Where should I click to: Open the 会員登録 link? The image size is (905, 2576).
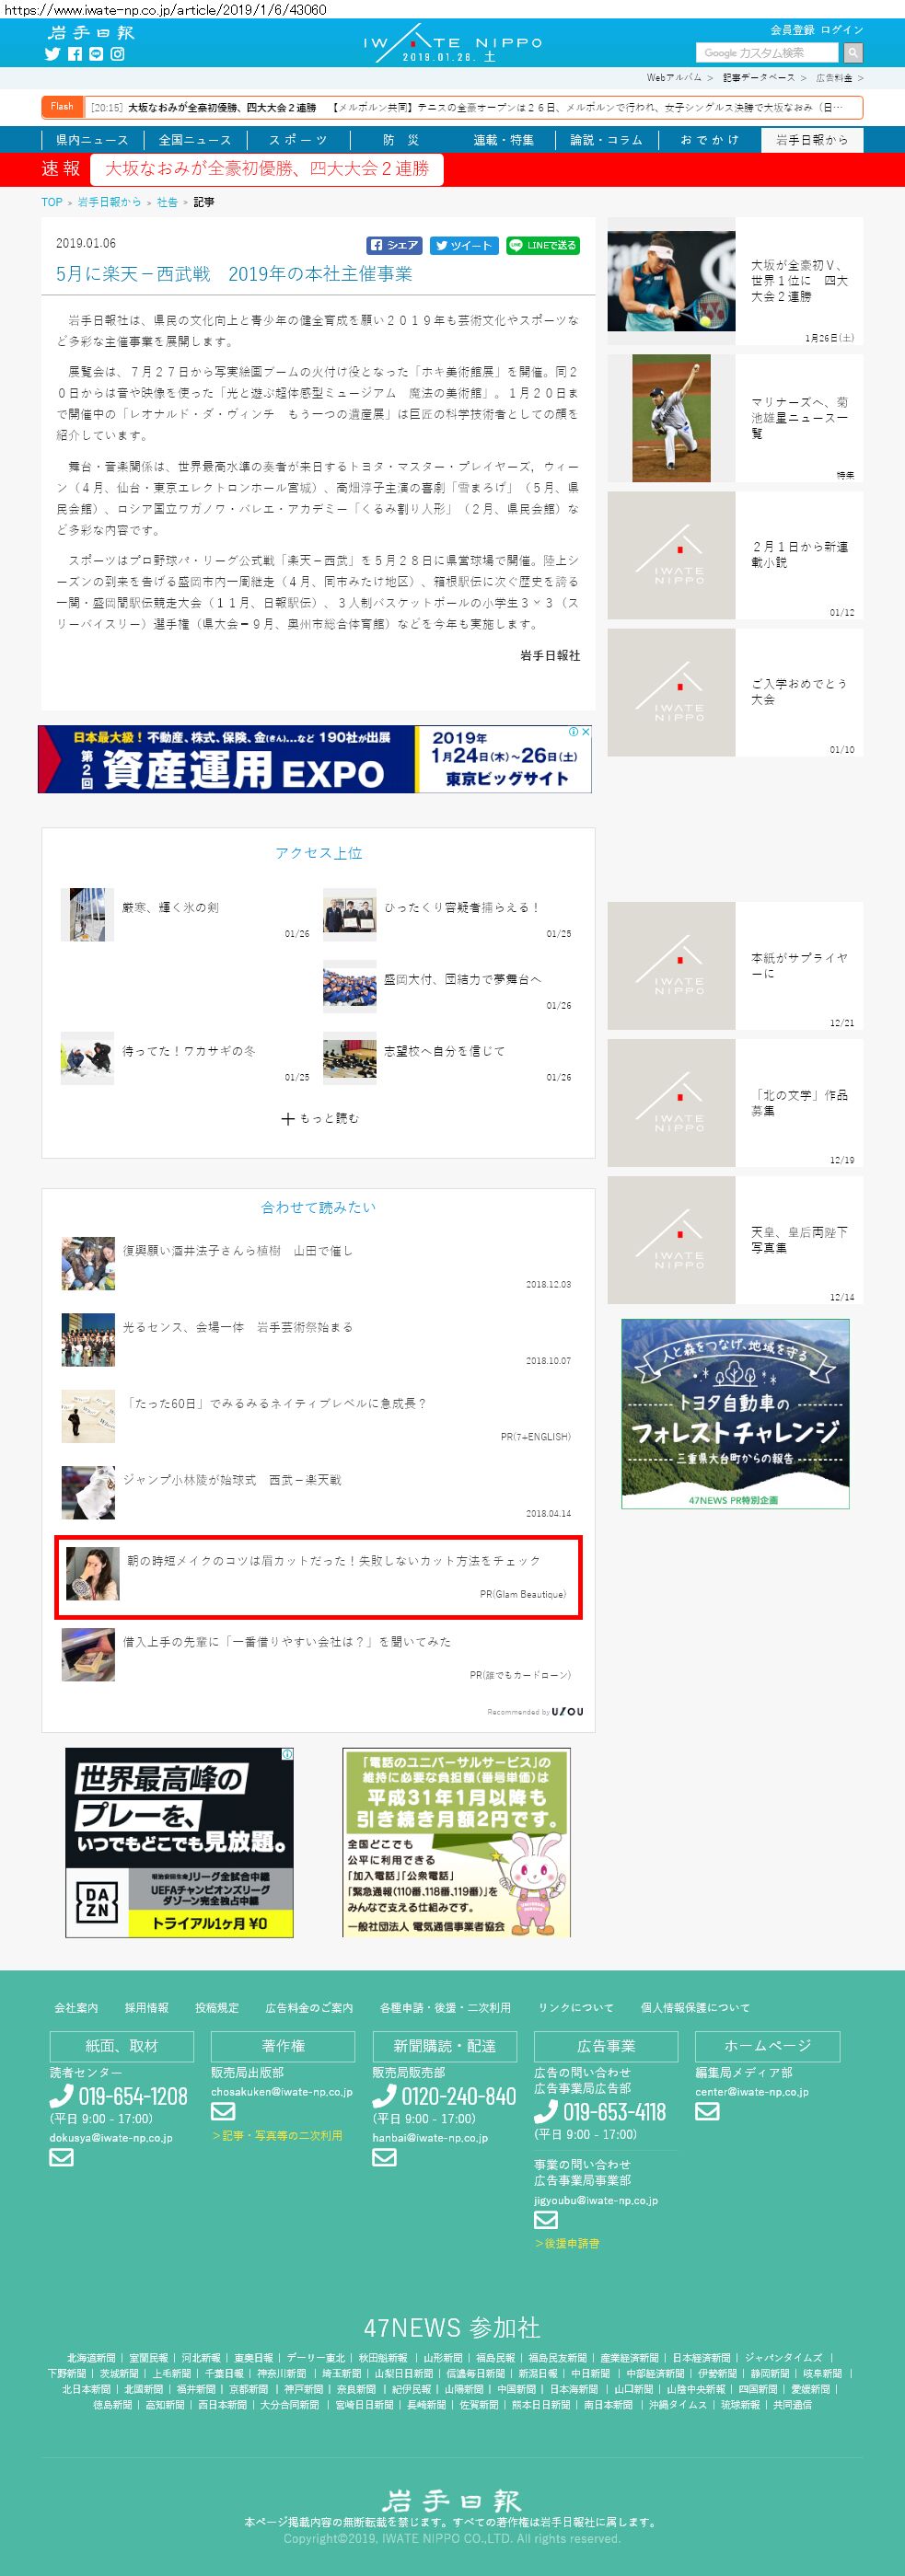pos(792,30)
